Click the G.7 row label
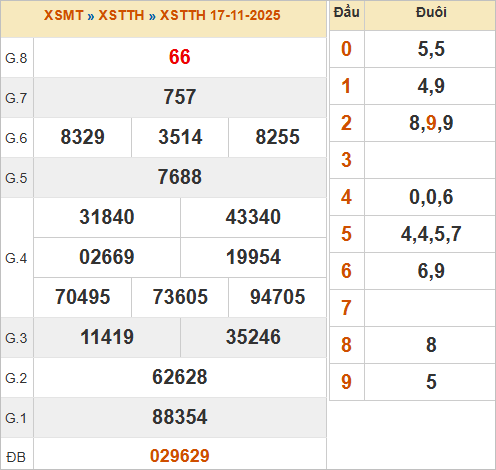This screenshot has width=496, height=470. [x=16, y=98]
